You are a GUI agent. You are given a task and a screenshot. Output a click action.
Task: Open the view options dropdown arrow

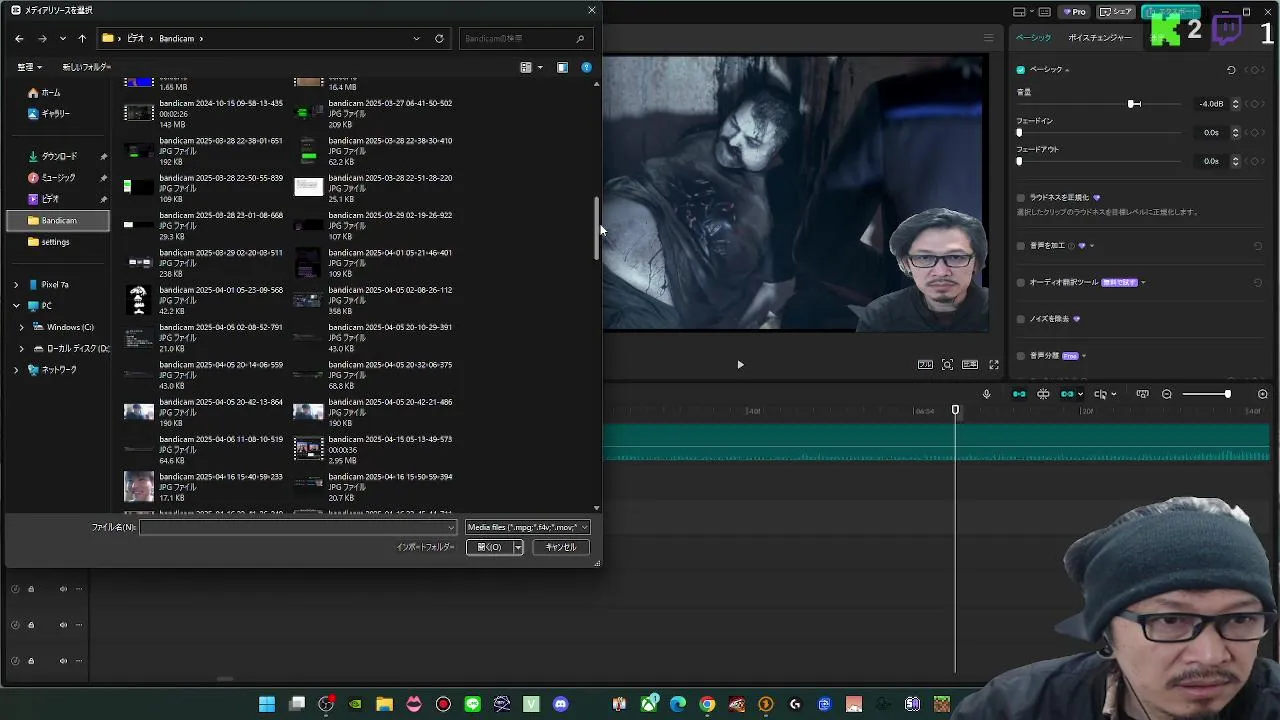[540, 68]
